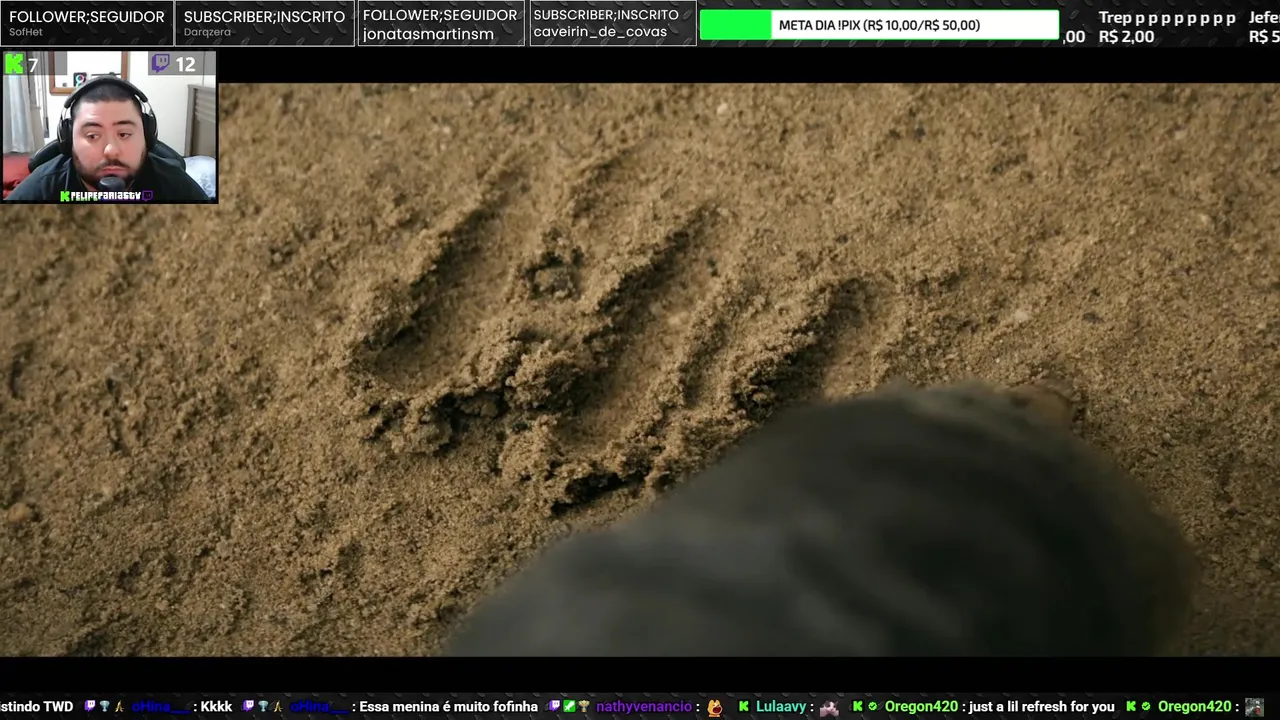Click the streamer webcam thumbnail

point(109,127)
